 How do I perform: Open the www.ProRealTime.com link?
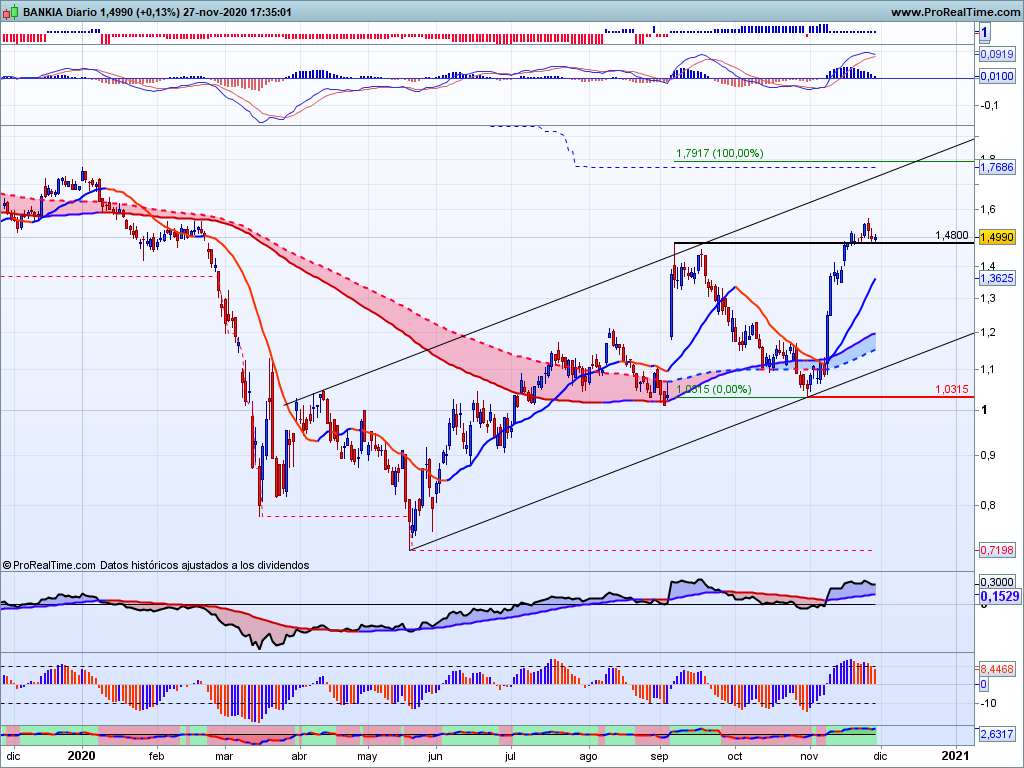(x=955, y=12)
